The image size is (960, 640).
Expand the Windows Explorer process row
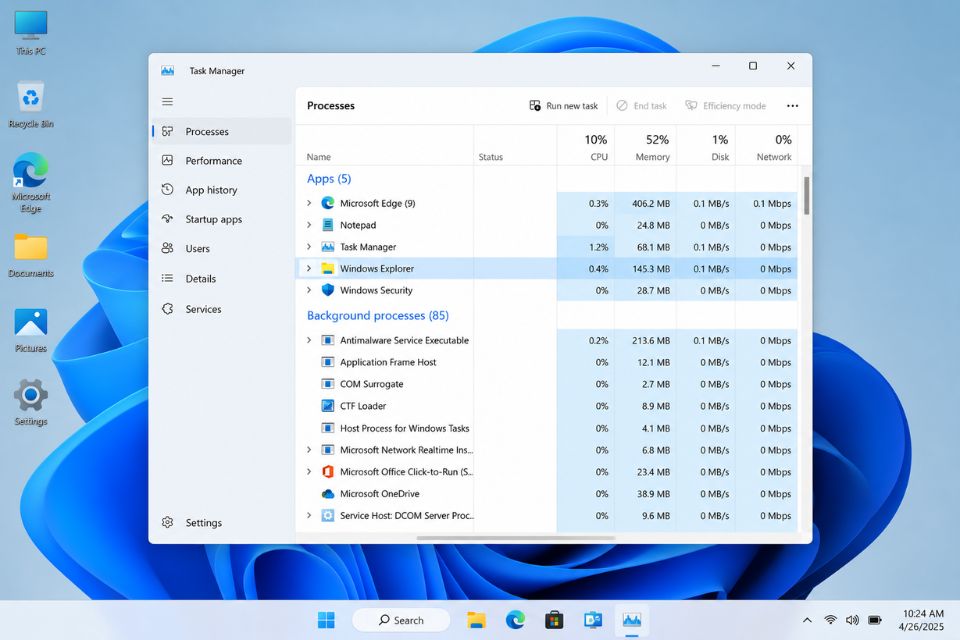click(309, 268)
